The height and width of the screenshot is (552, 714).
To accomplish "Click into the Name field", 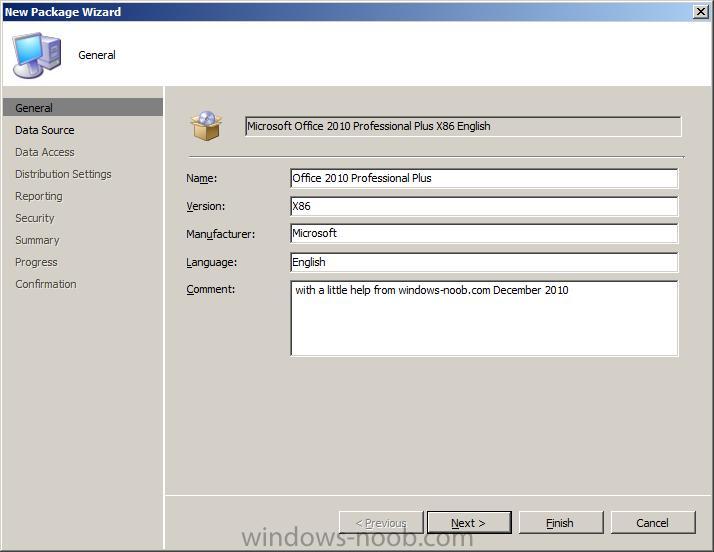I will point(484,178).
